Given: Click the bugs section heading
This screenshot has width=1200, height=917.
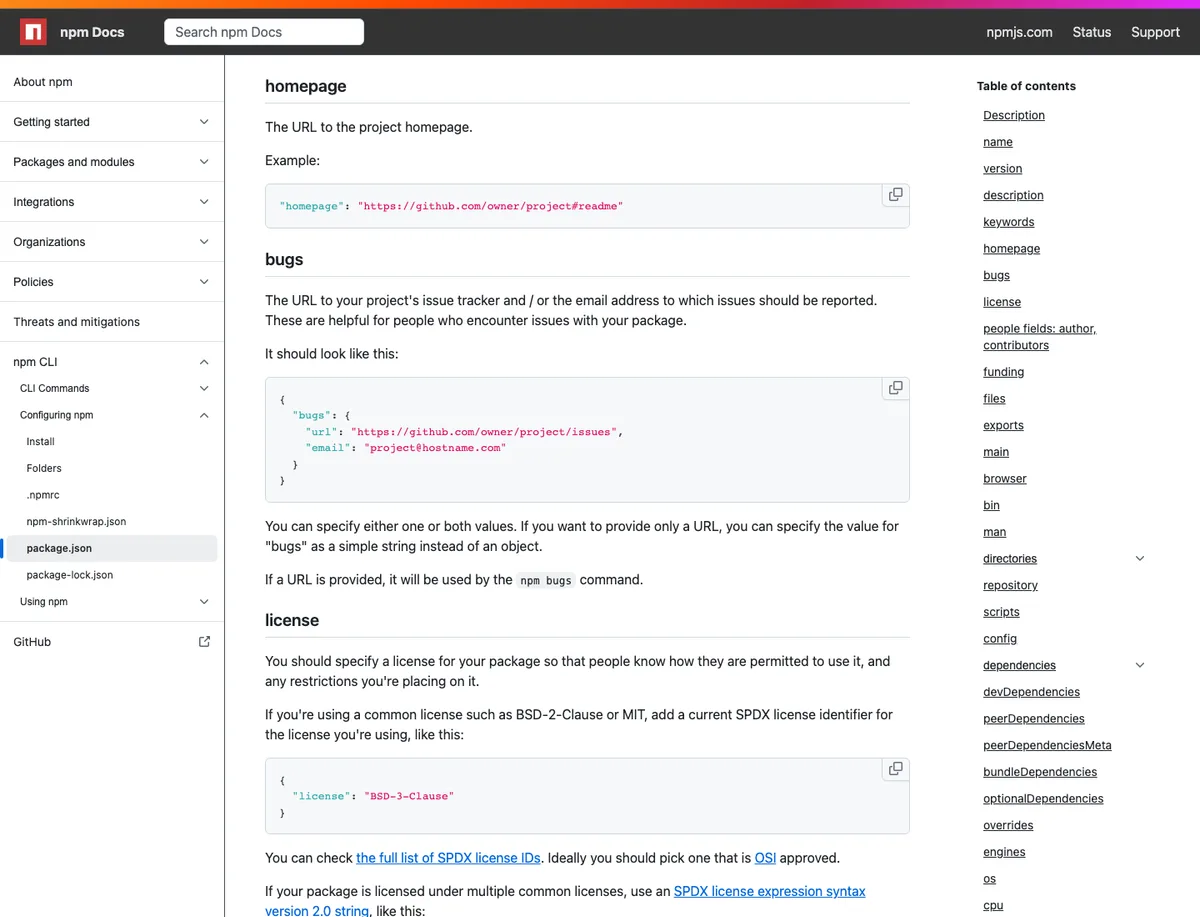Looking at the screenshot, I should pos(284,259).
